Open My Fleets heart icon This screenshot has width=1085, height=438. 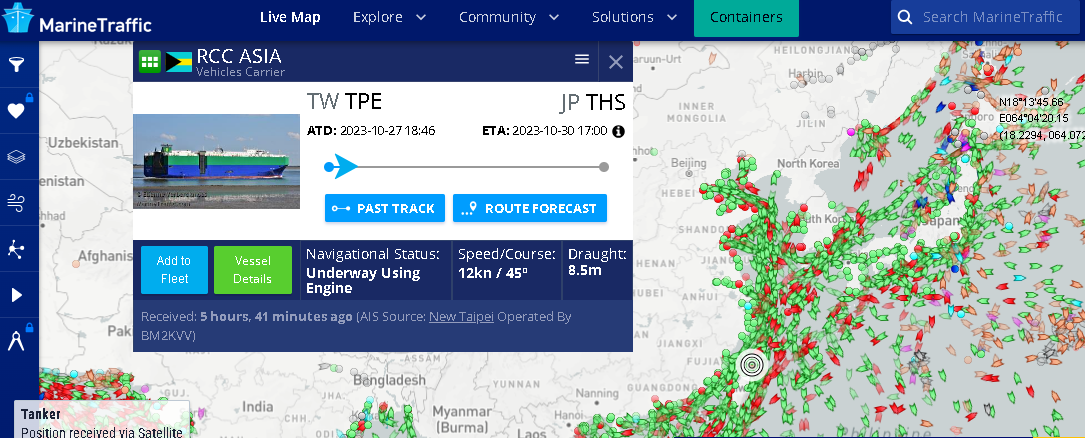point(16,111)
